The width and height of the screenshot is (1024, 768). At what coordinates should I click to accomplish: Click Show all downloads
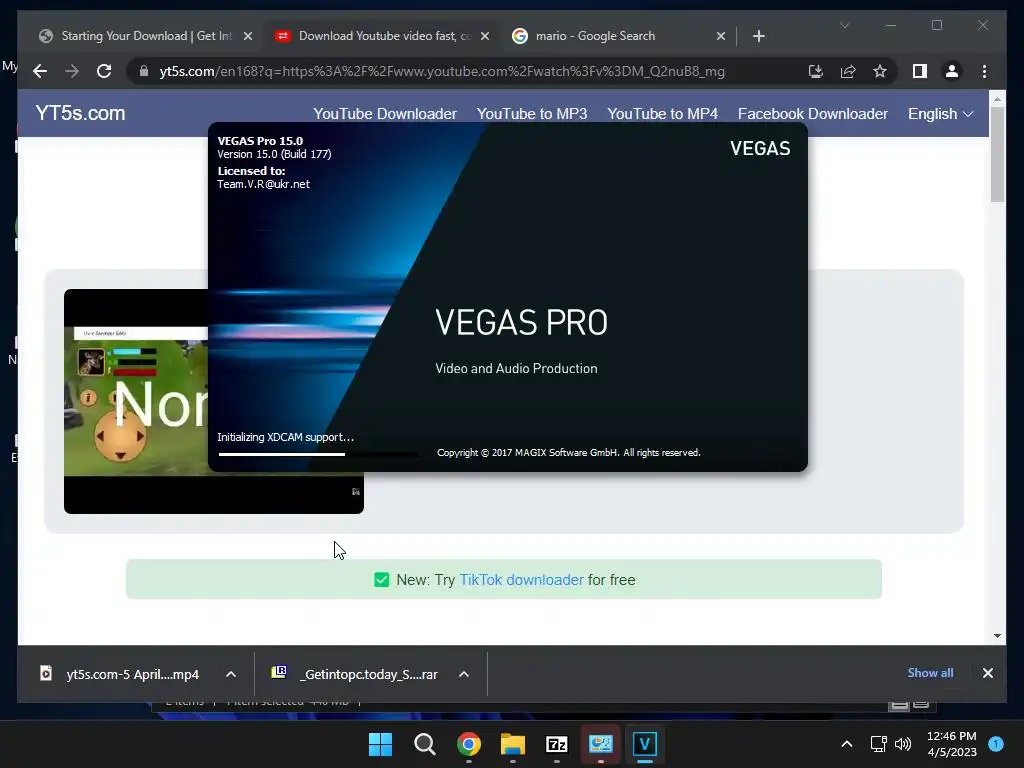tap(930, 673)
